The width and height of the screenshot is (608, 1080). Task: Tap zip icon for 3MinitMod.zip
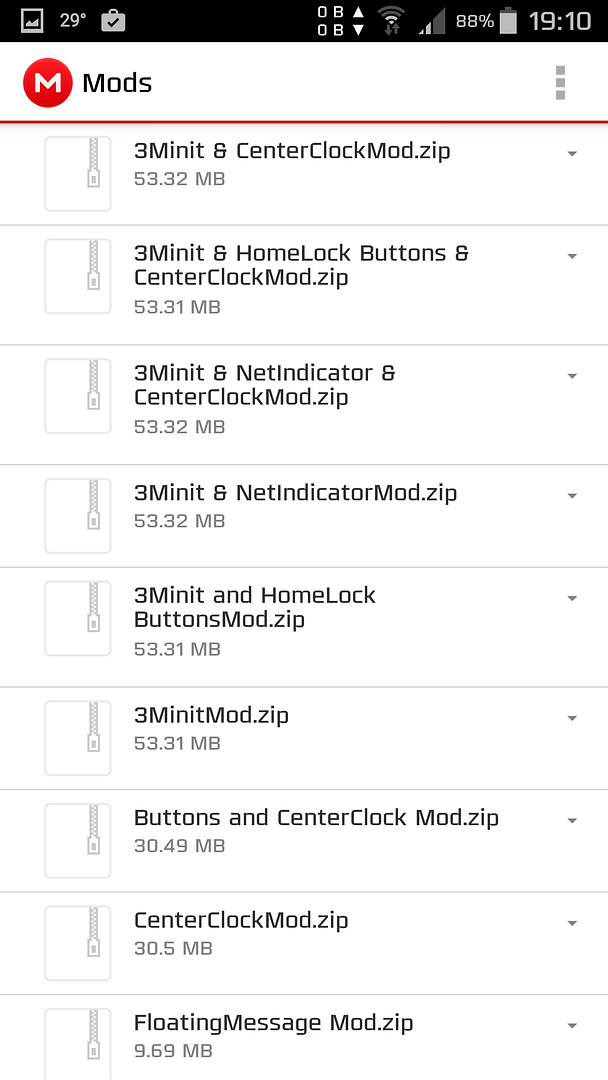[78, 738]
